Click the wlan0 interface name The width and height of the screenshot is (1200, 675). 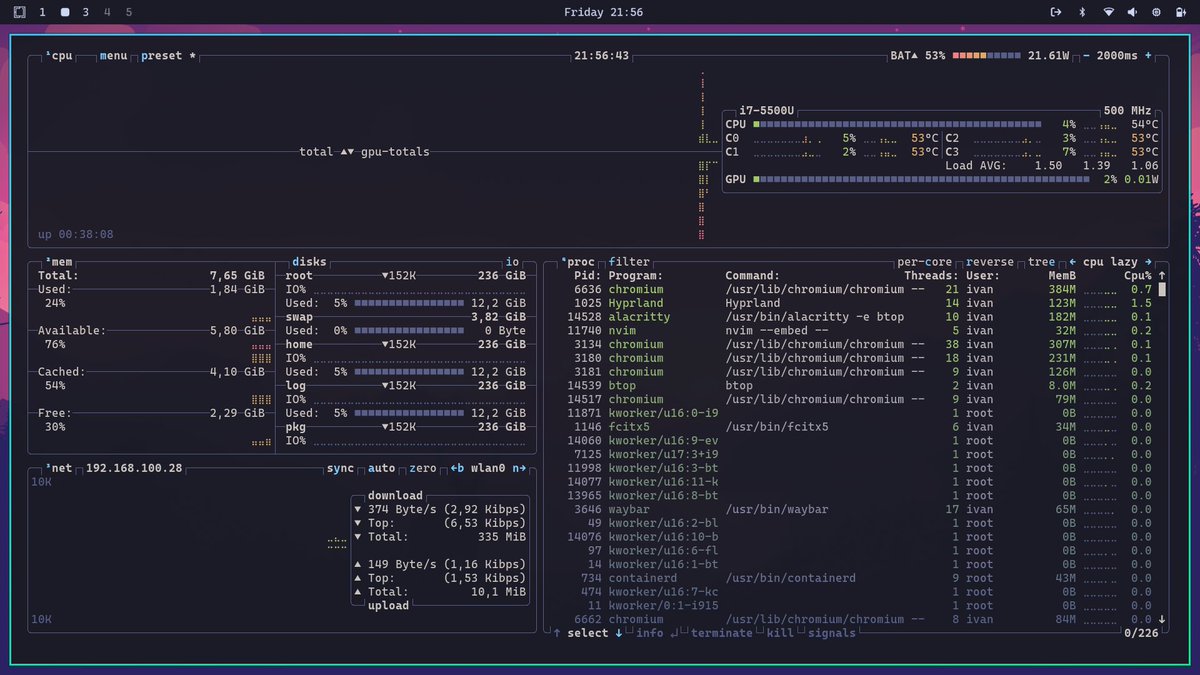pos(488,468)
